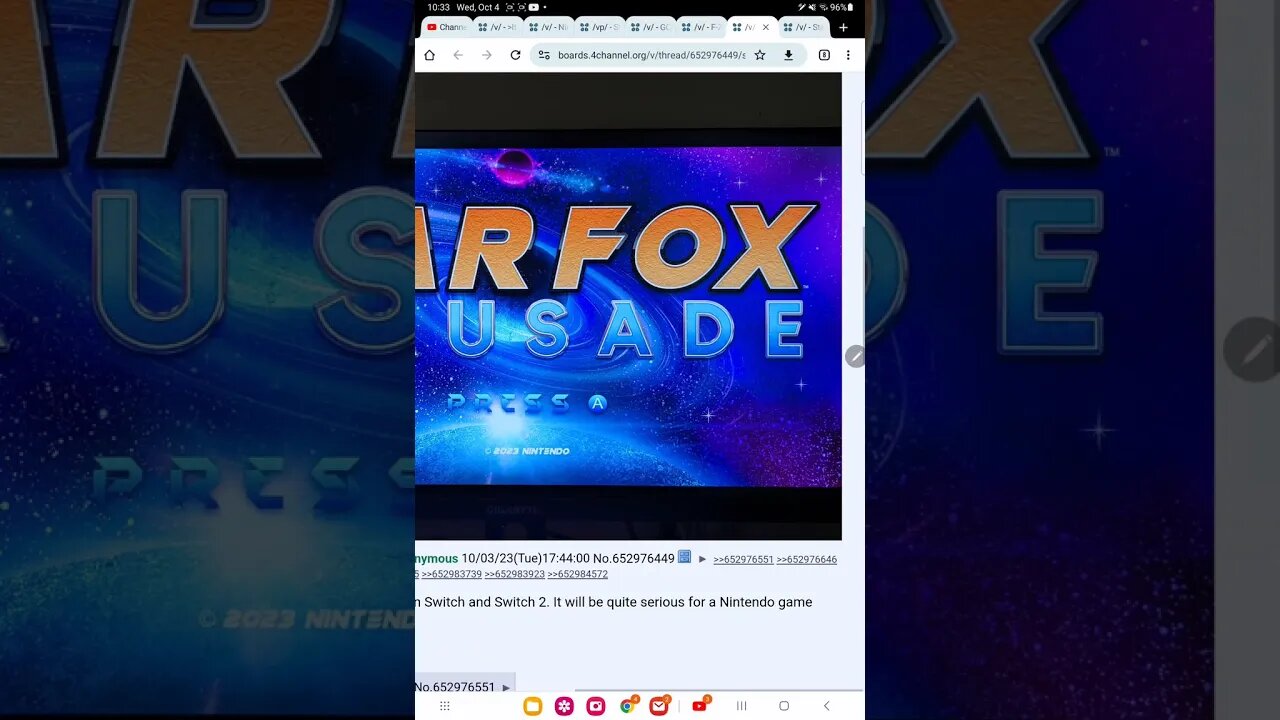The height and width of the screenshot is (720, 1280).
Task: Open site settings icon in address bar
Action: point(544,55)
